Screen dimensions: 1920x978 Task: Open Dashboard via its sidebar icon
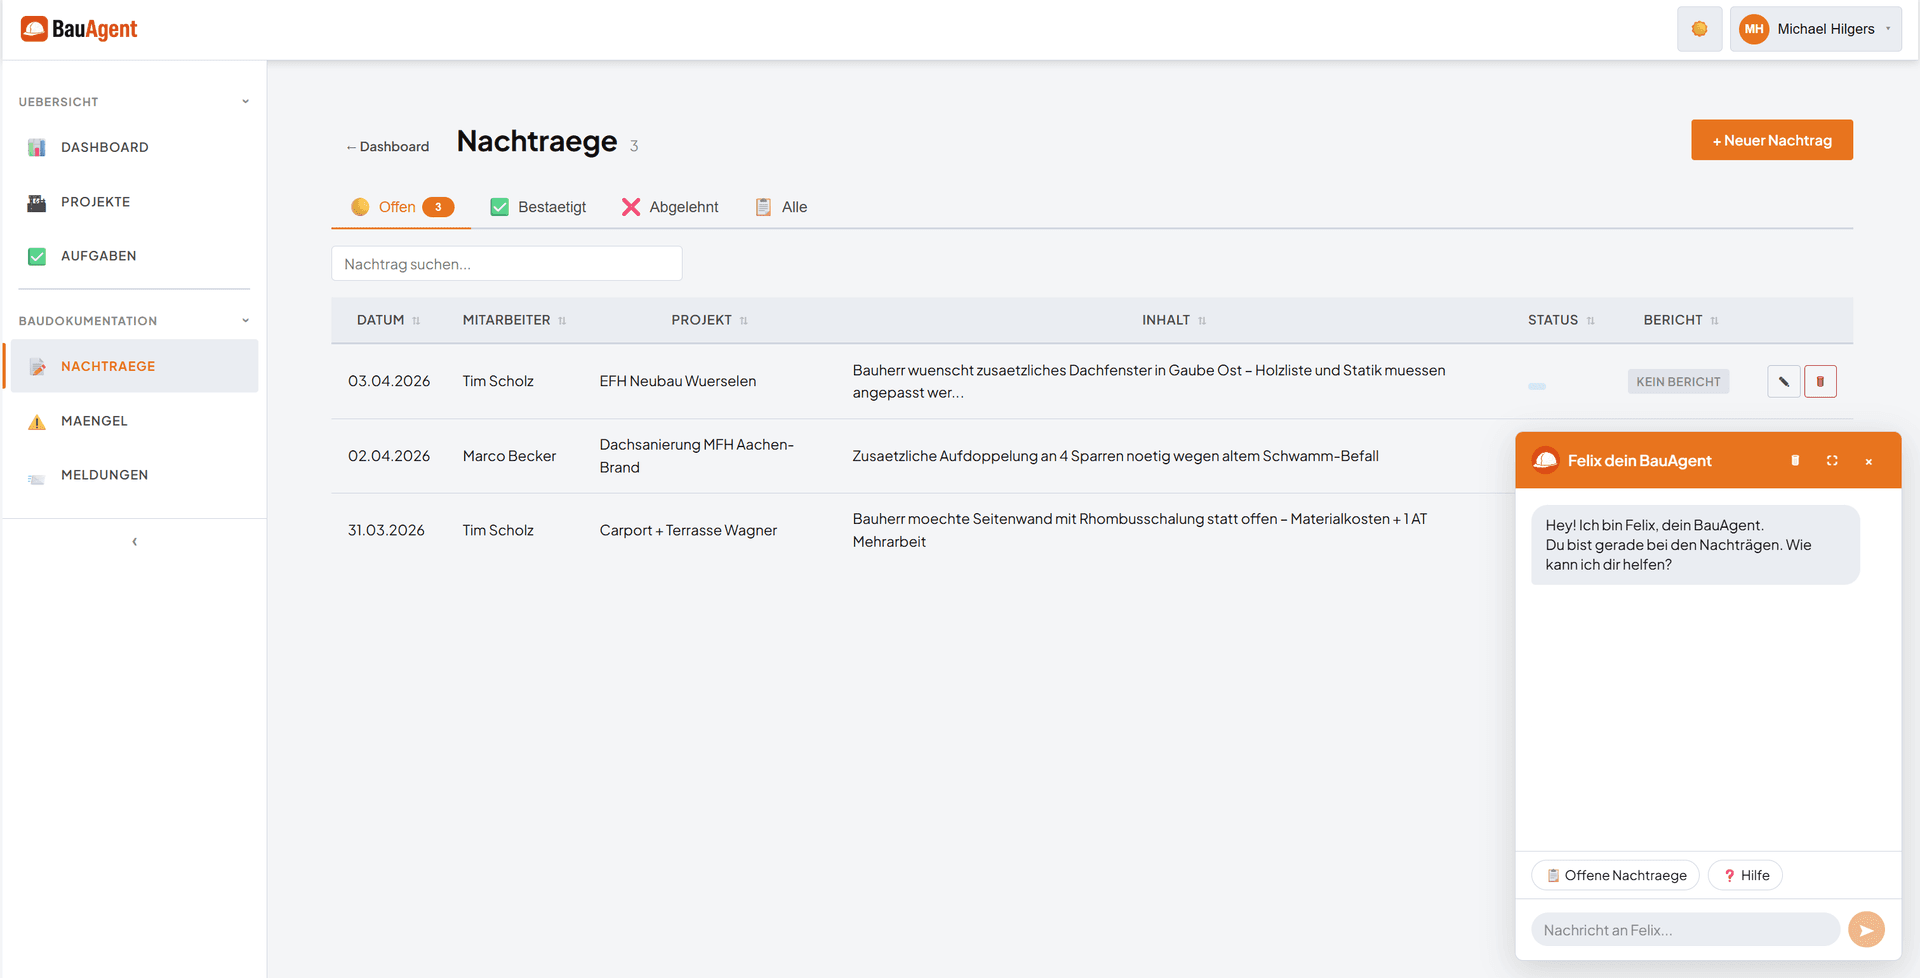tap(36, 147)
